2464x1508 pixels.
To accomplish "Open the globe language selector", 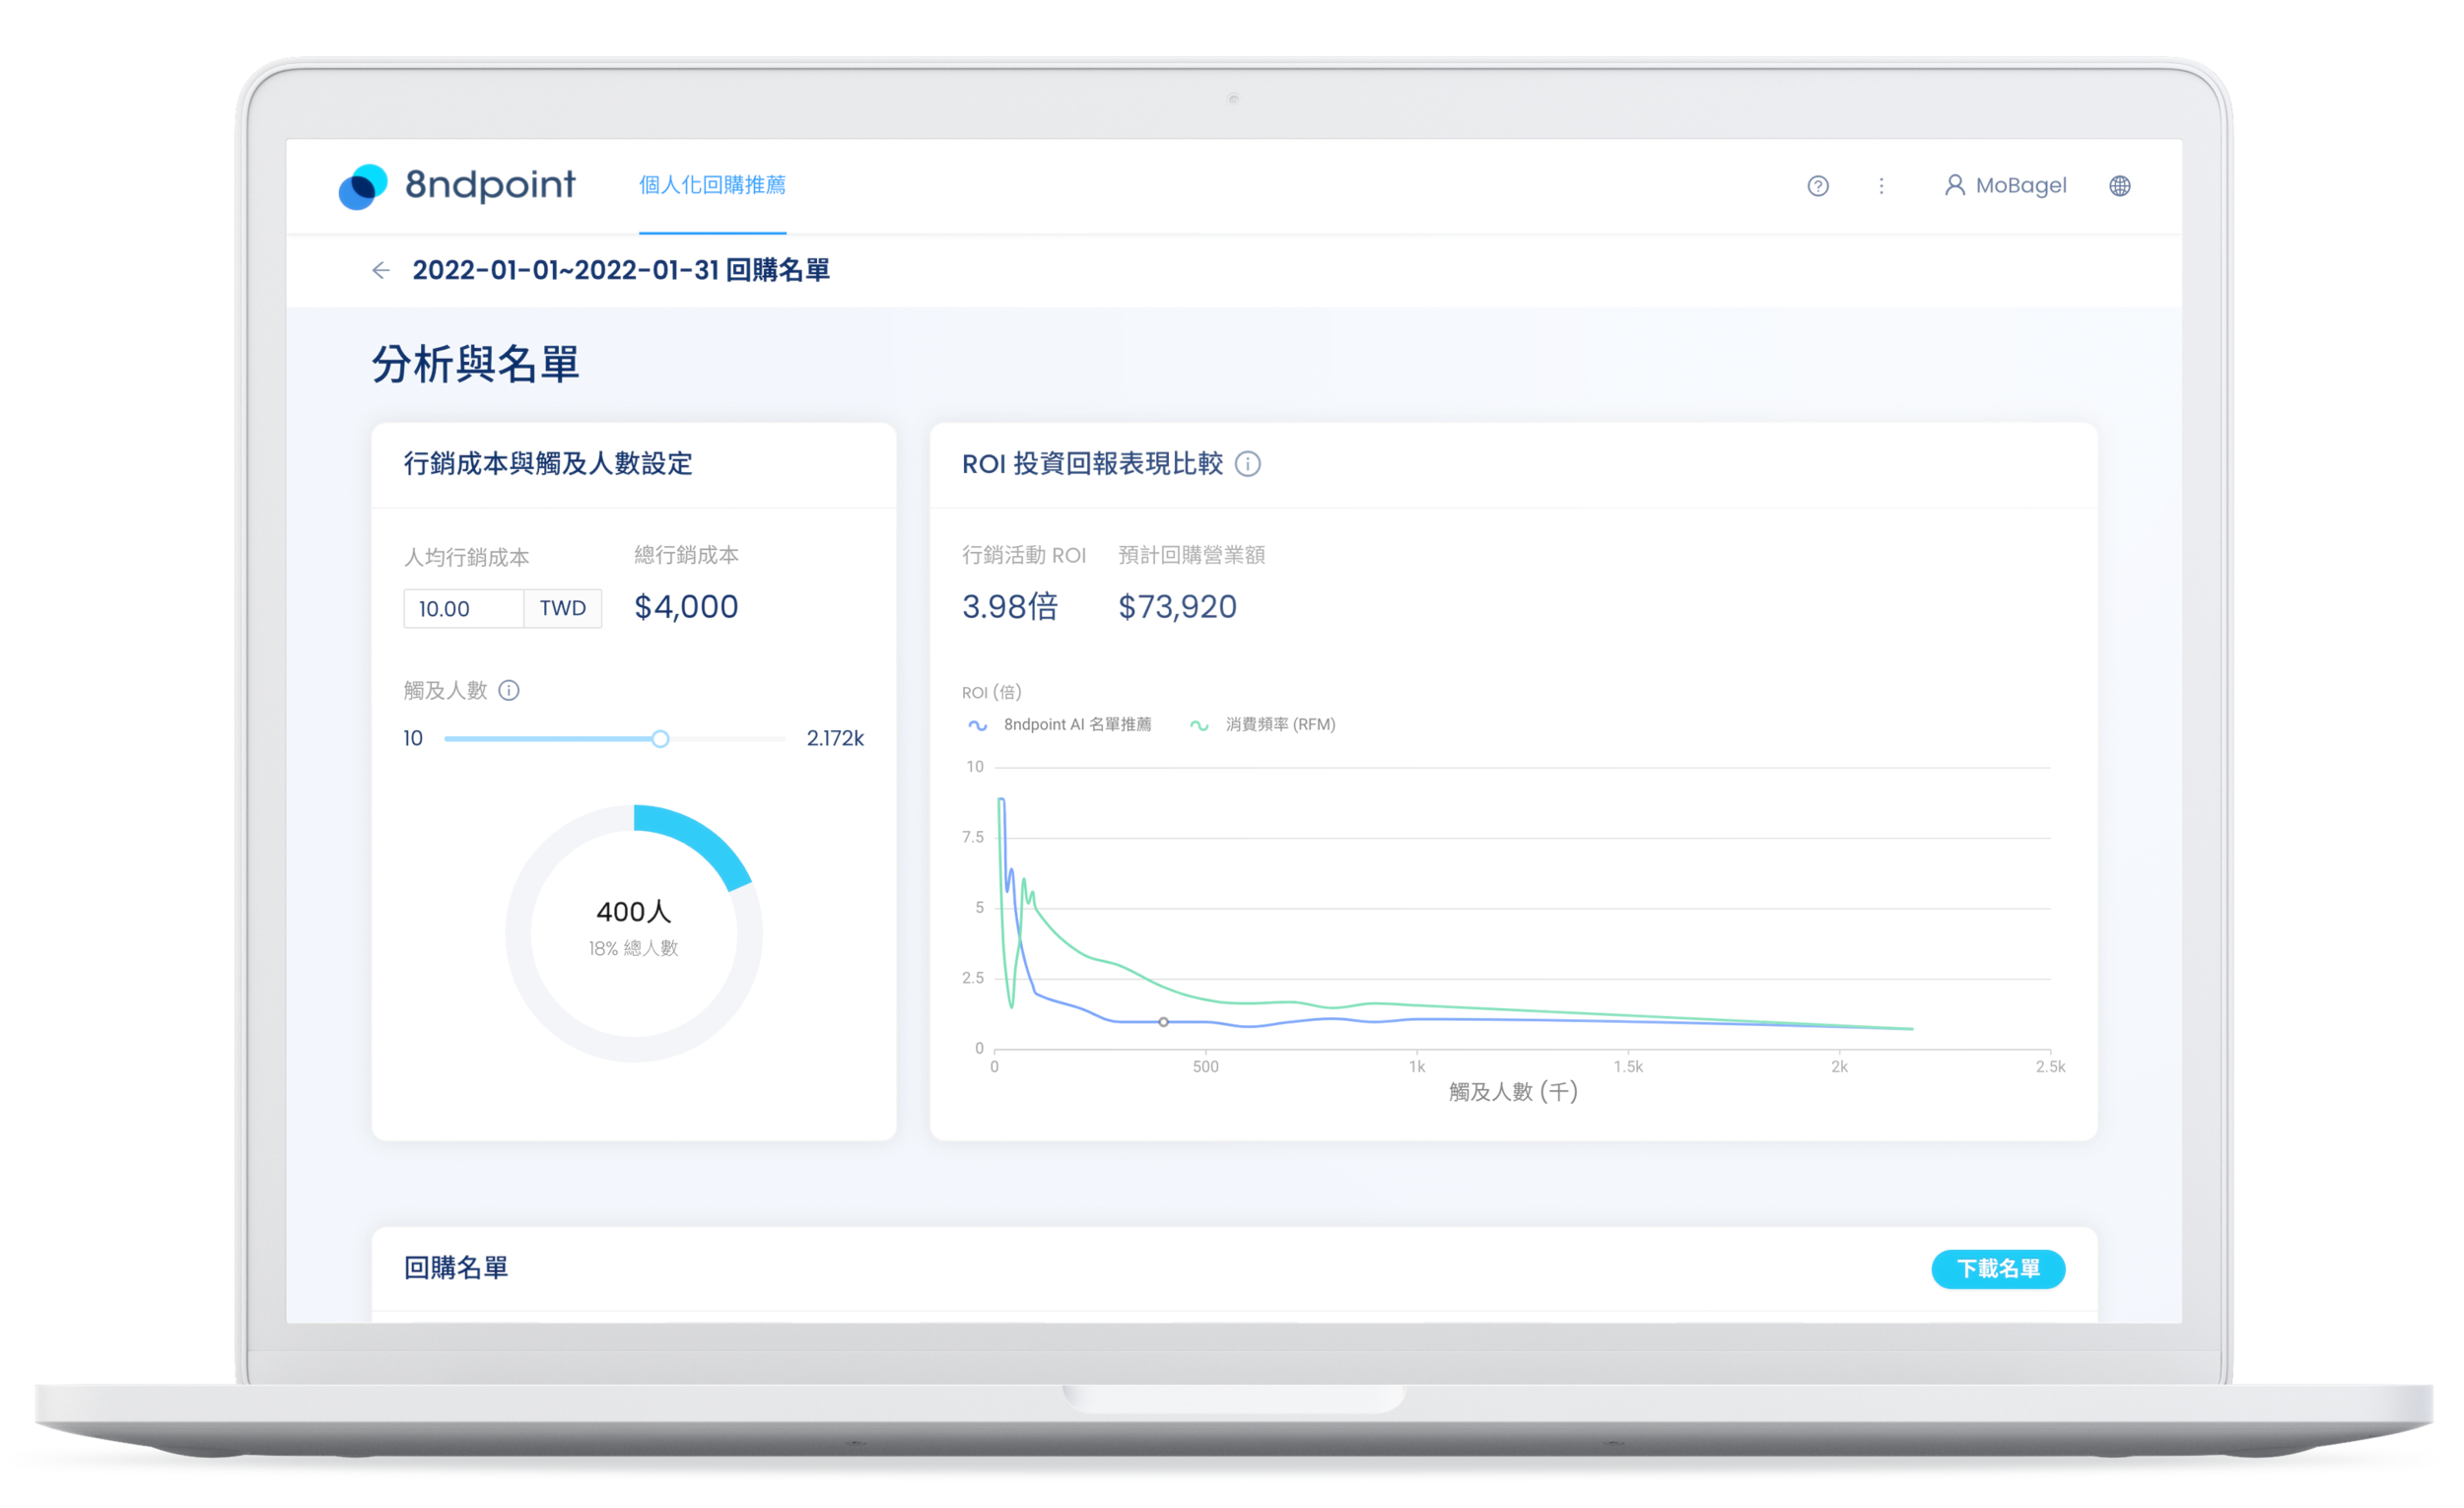I will click(2119, 186).
